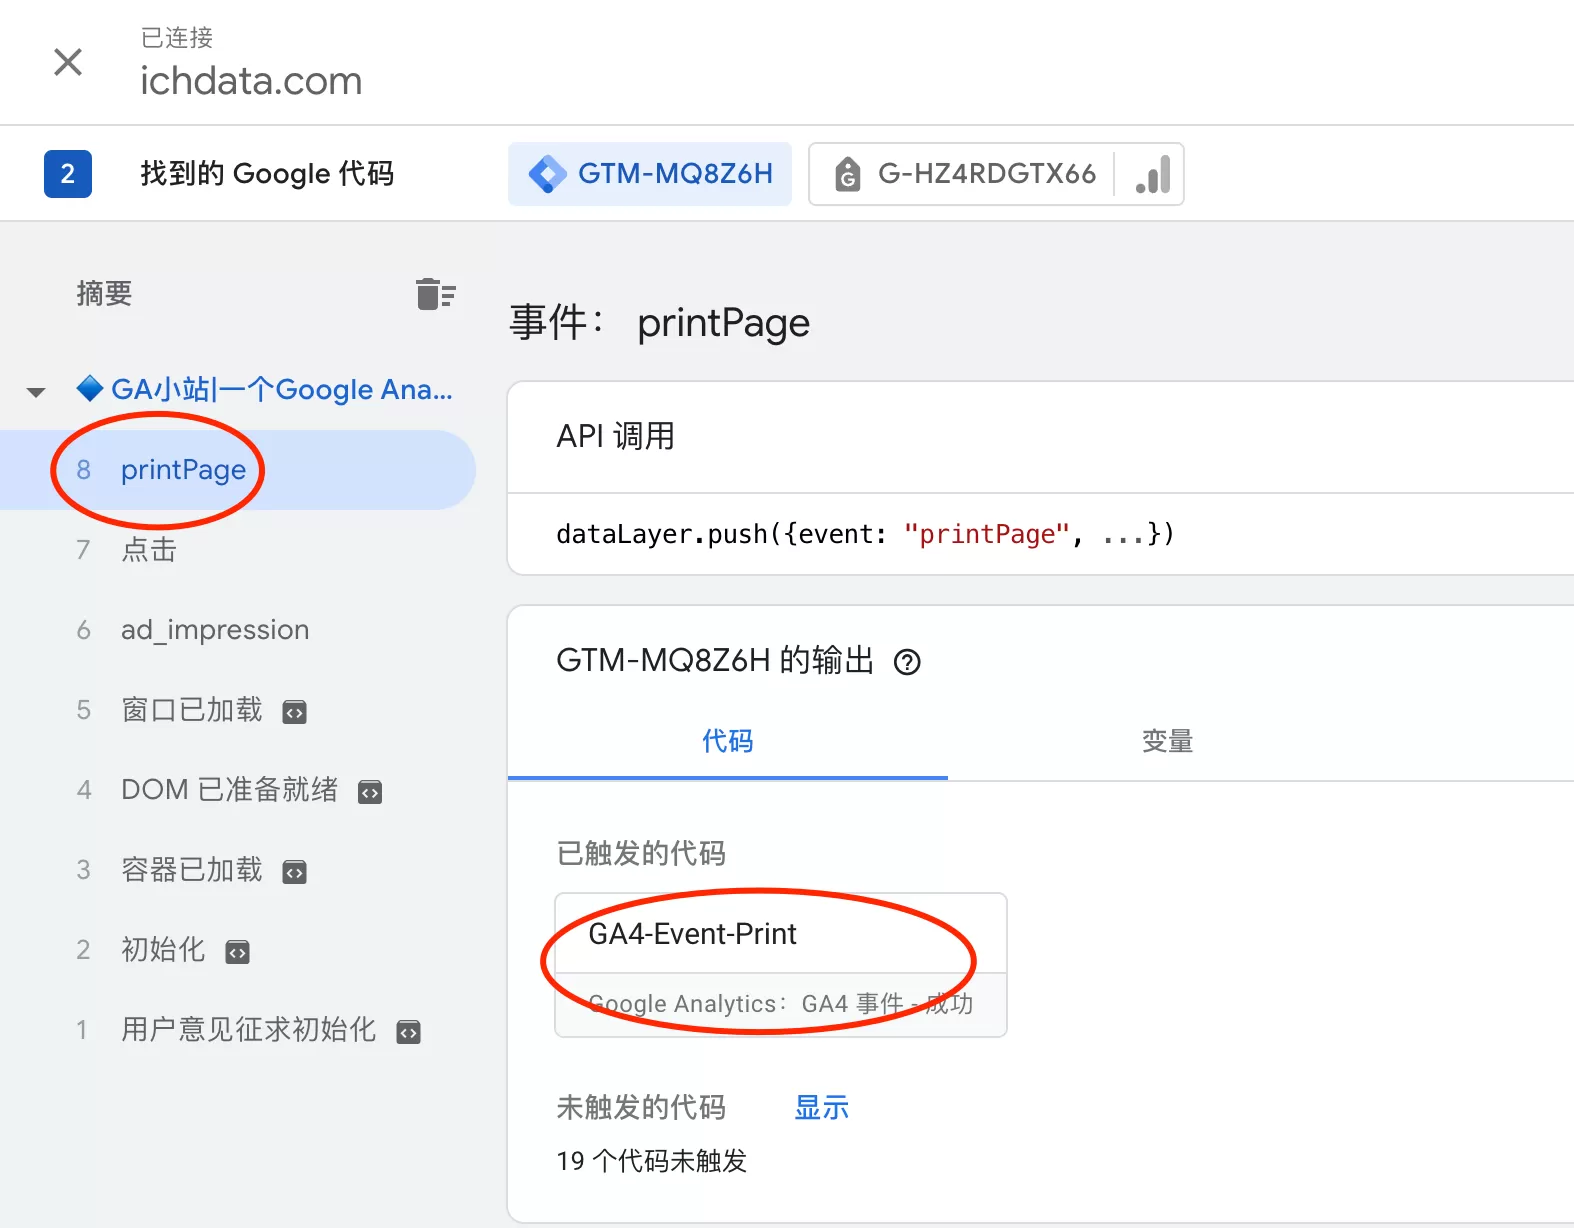Click the blue diamond icon beside GA小站
This screenshot has height=1228, width=1574.
(x=90, y=388)
